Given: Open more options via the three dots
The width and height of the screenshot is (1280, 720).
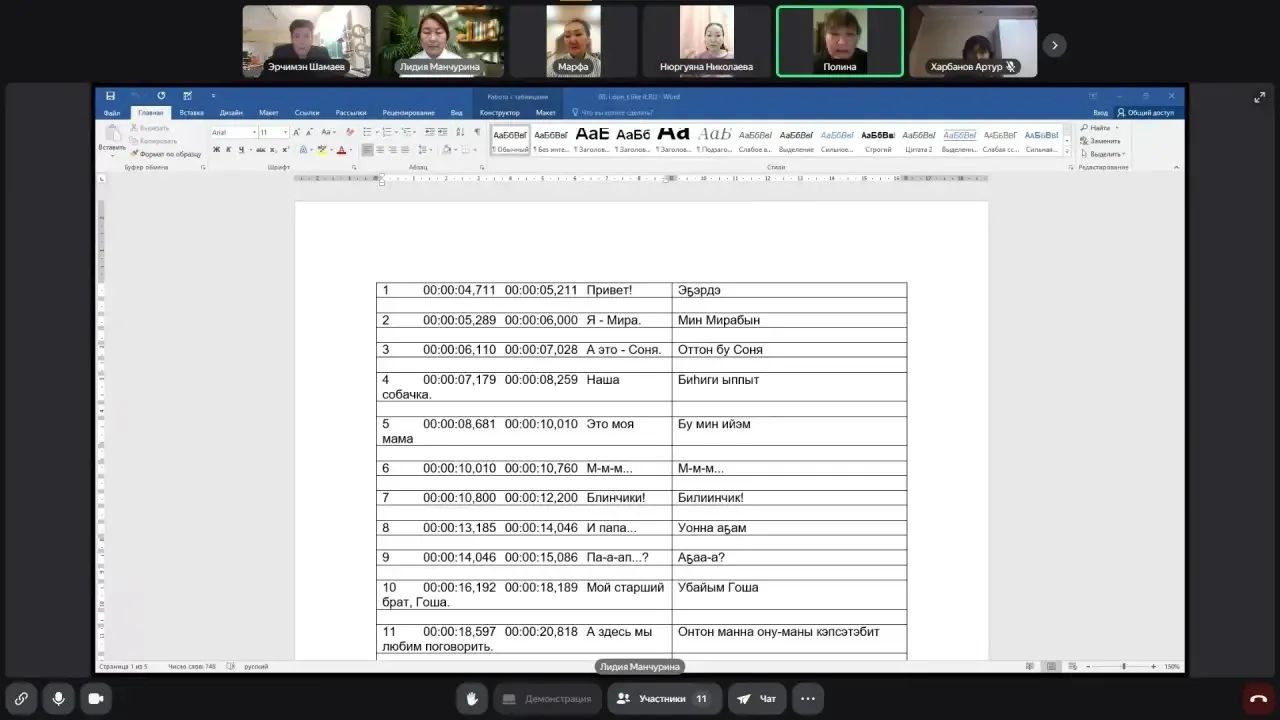Looking at the screenshot, I should pyautogui.click(x=808, y=699).
